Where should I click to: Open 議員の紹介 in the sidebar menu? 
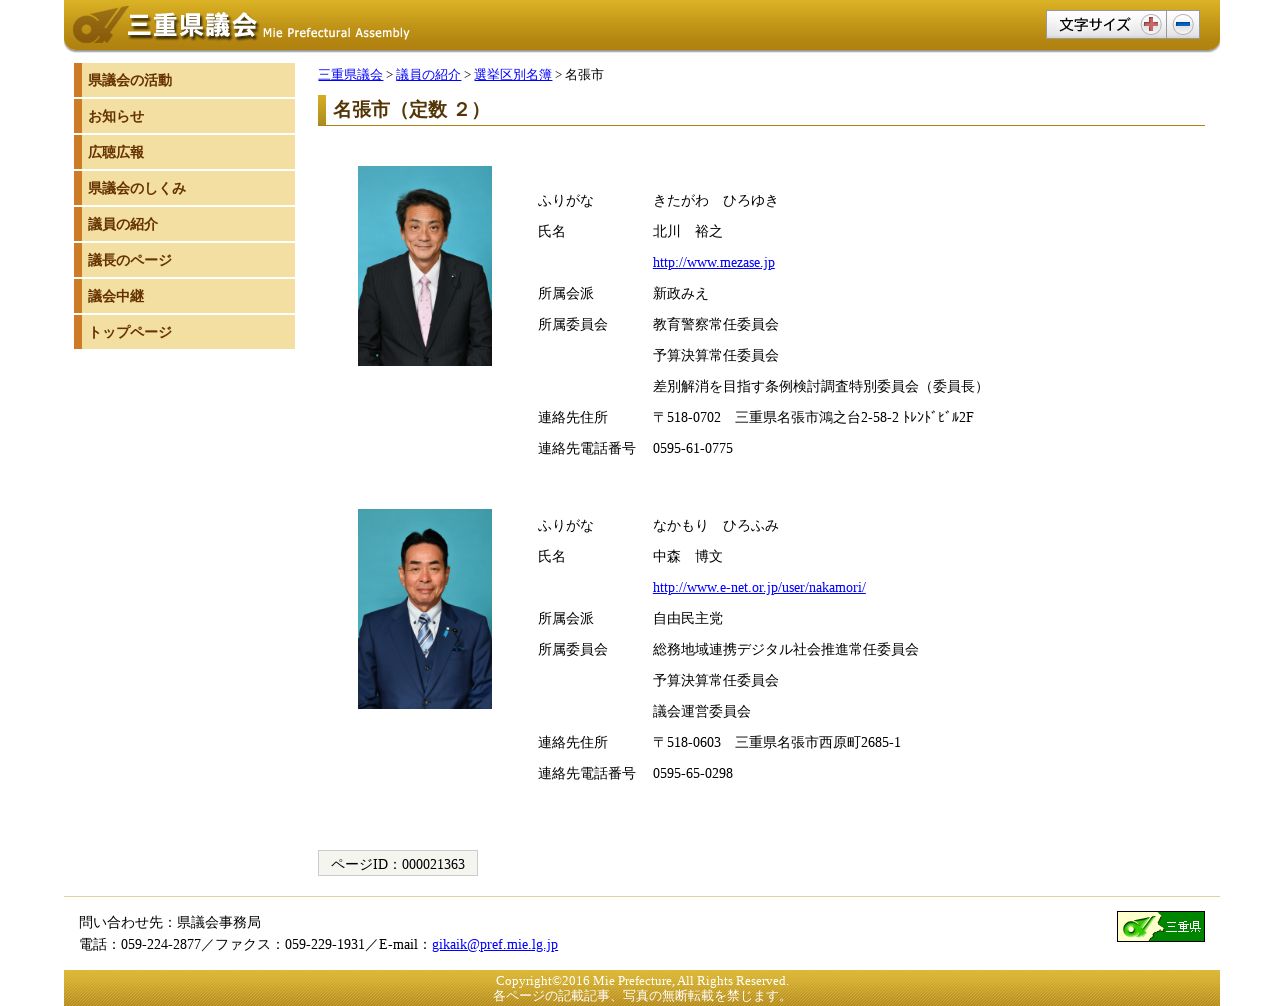click(x=185, y=224)
